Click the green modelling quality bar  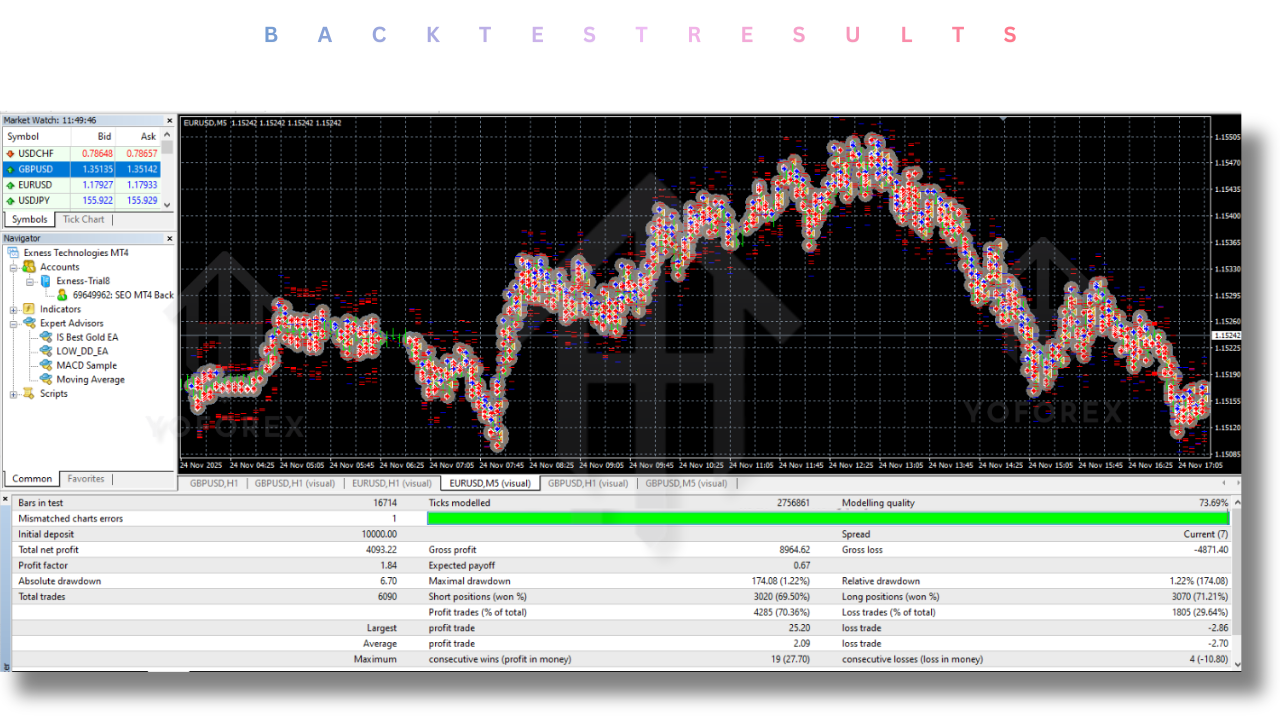[x=827, y=518]
